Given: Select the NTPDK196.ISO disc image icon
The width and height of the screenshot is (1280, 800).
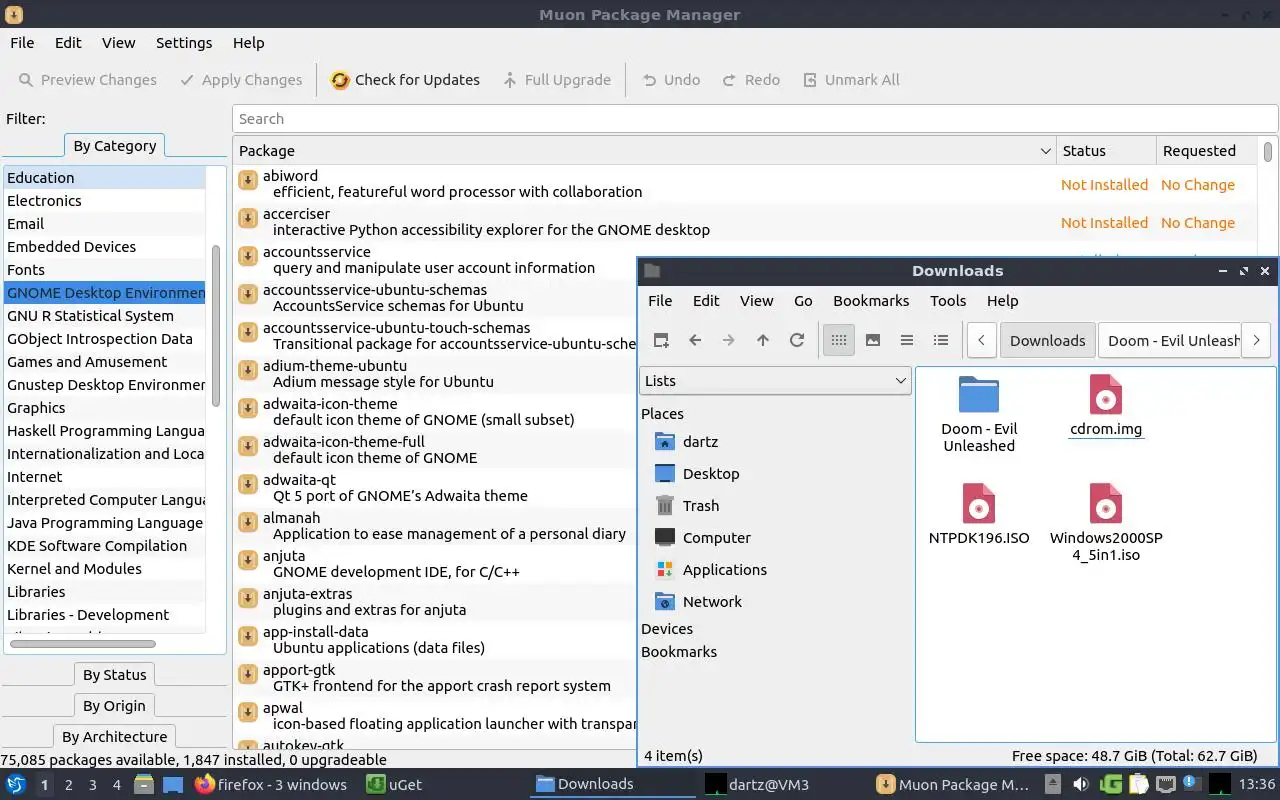Looking at the screenshot, I should 979,503.
